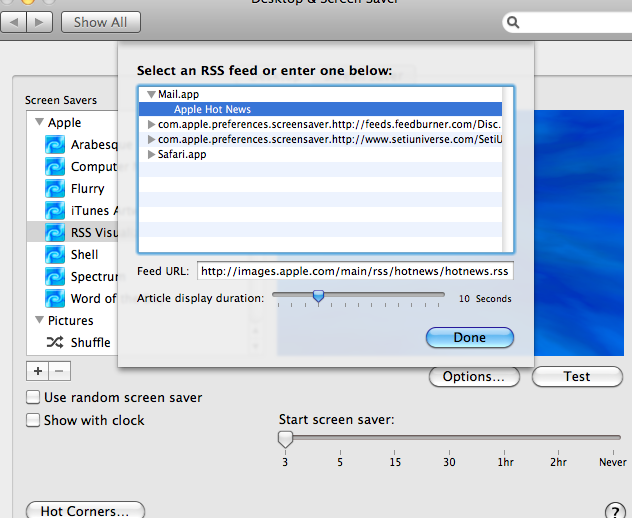632x518 pixels.
Task: Enable Use random screen saver
Action: pyautogui.click(x=33, y=397)
